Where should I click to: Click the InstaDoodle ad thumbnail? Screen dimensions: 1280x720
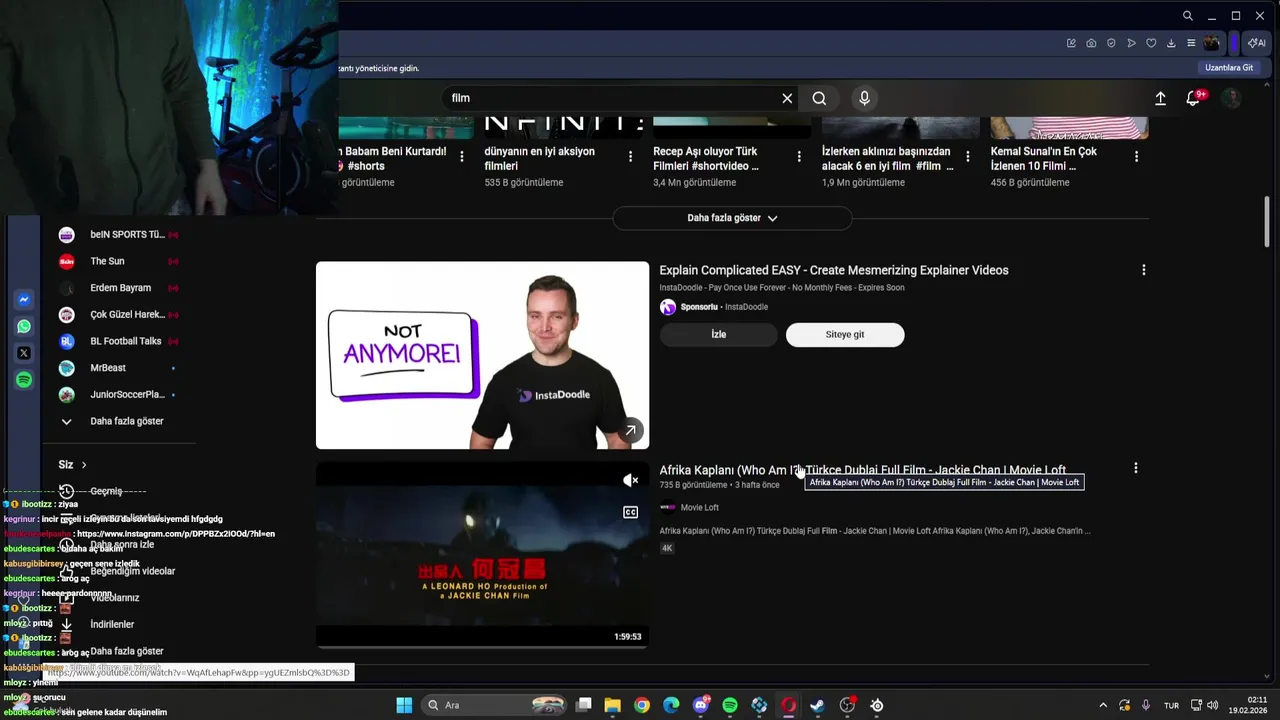pyautogui.click(x=482, y=355)
